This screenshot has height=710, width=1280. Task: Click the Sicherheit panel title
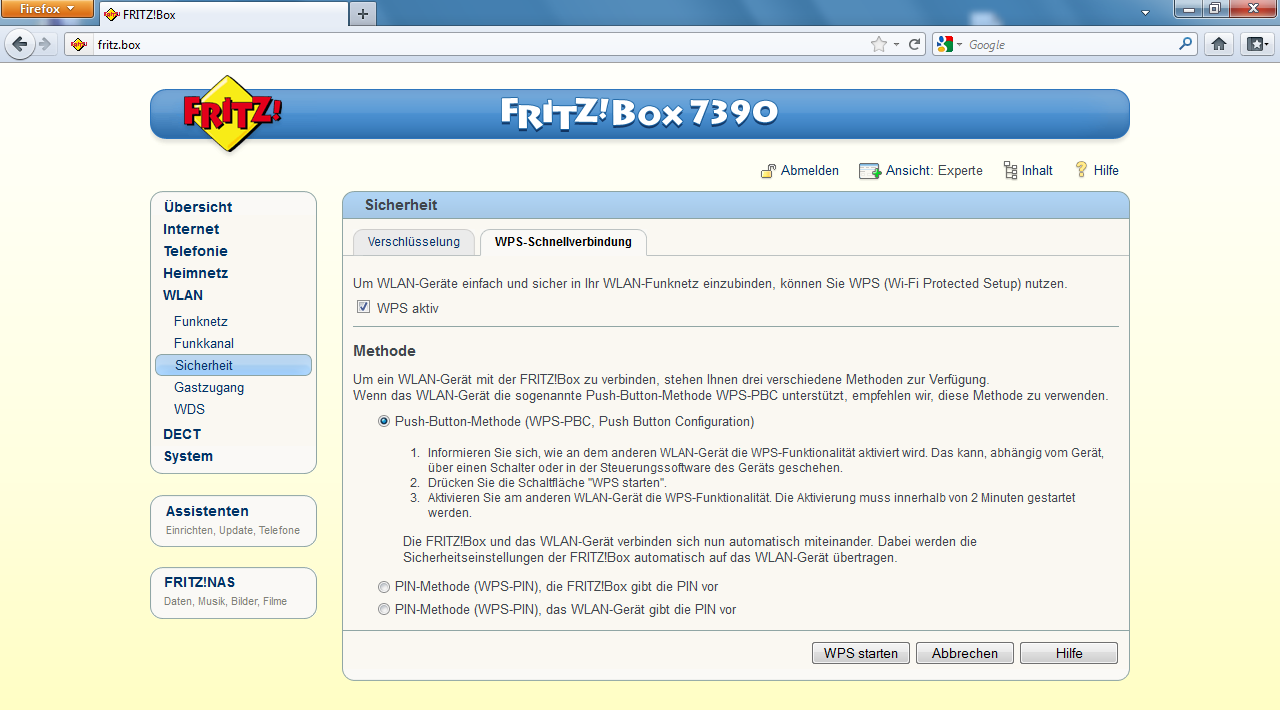pyautogui.click(x=401, y=205)
